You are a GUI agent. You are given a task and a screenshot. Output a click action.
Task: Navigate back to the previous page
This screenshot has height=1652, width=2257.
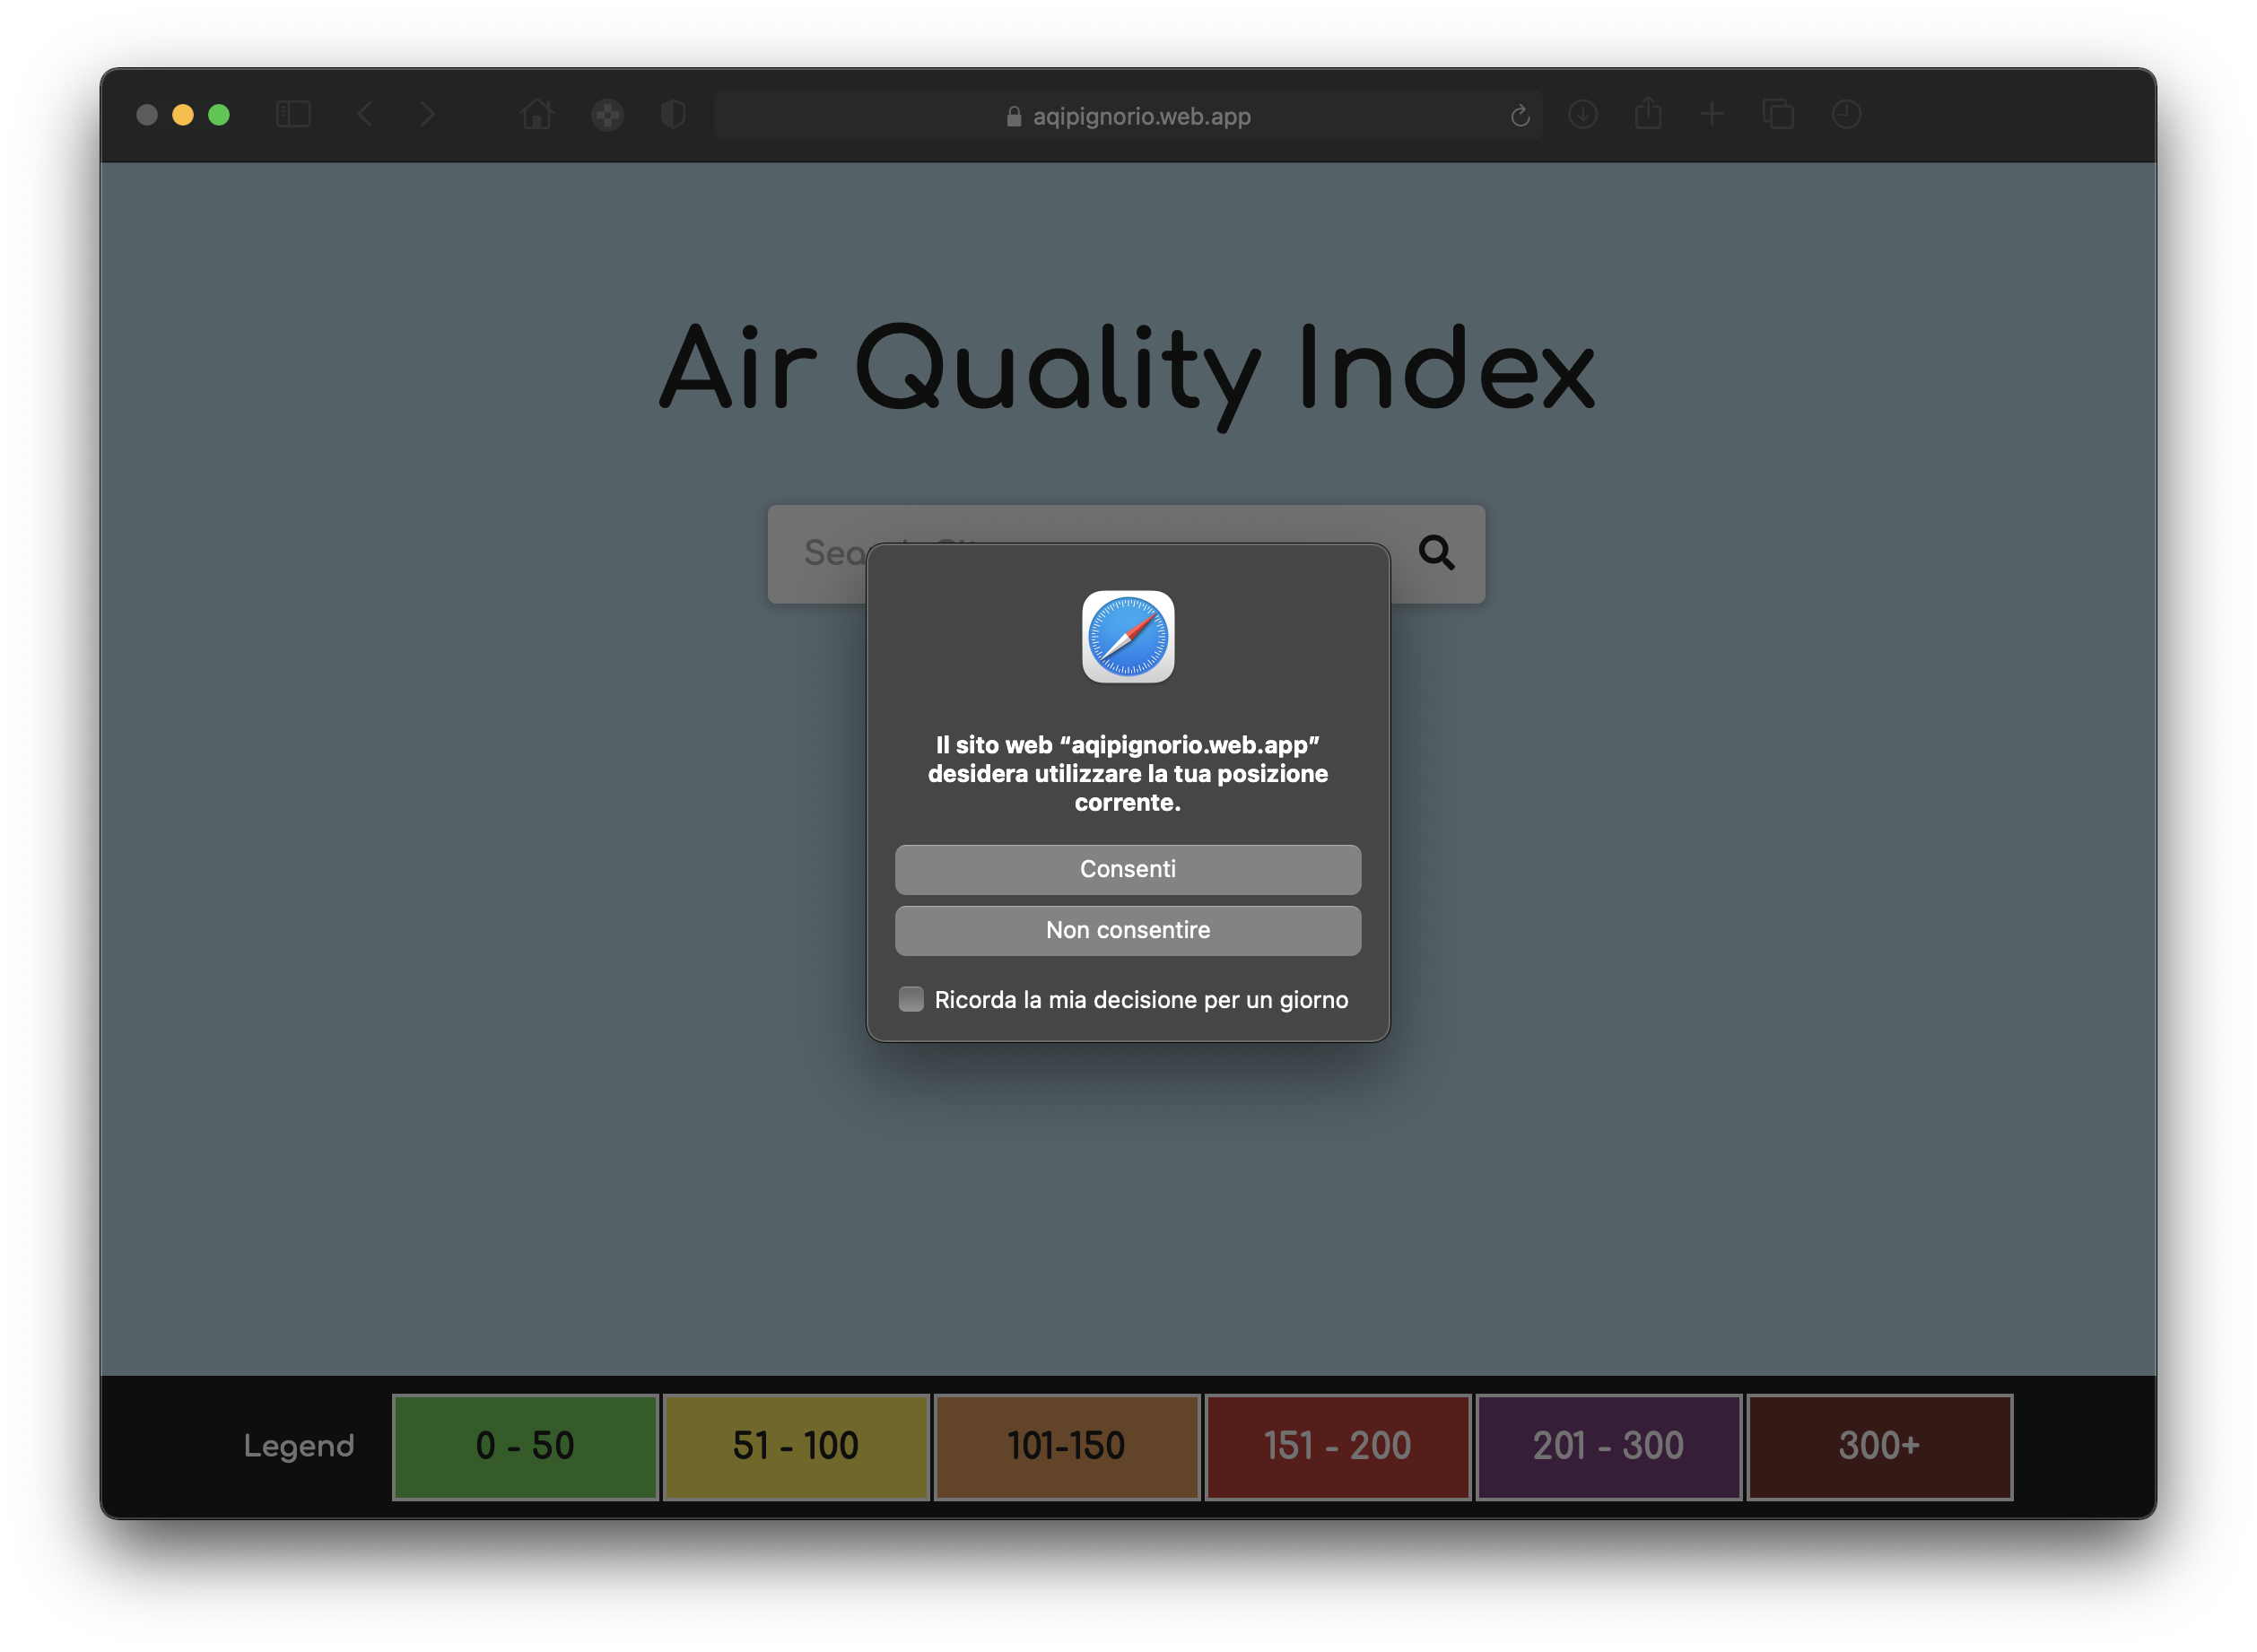(366, 115)
